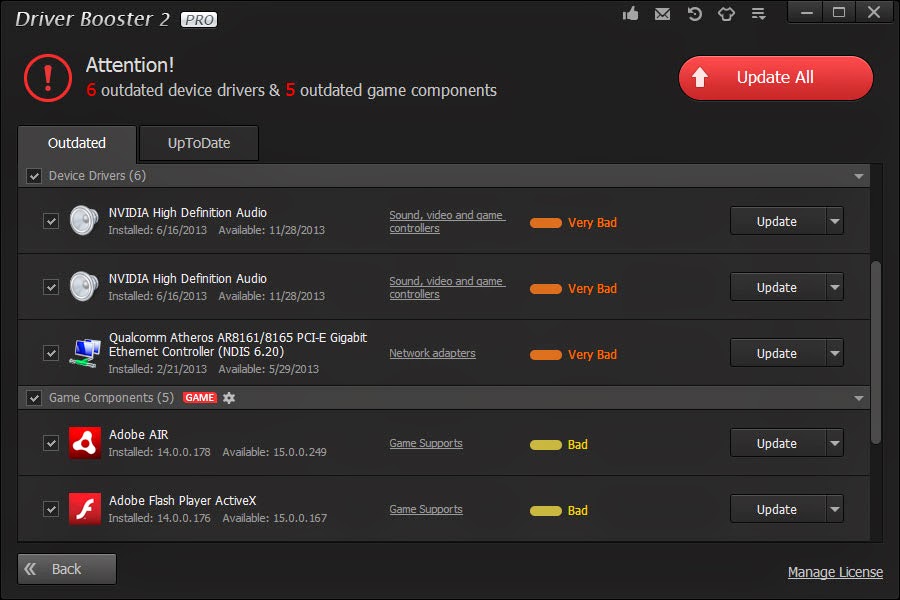Open second Sound, video and game controllers link
The height and width of the screenshot is (600, 900).
pos(447,288)
